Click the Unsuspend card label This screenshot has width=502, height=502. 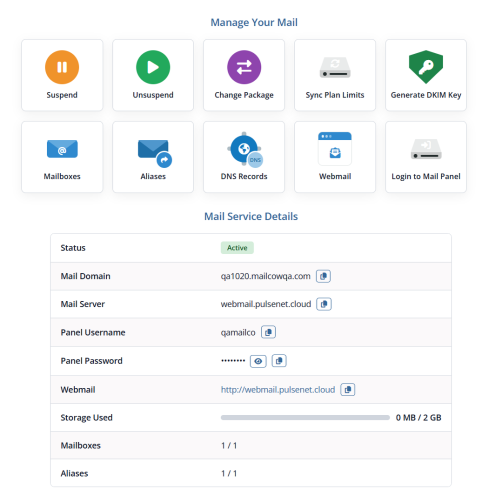coord(153,95)
